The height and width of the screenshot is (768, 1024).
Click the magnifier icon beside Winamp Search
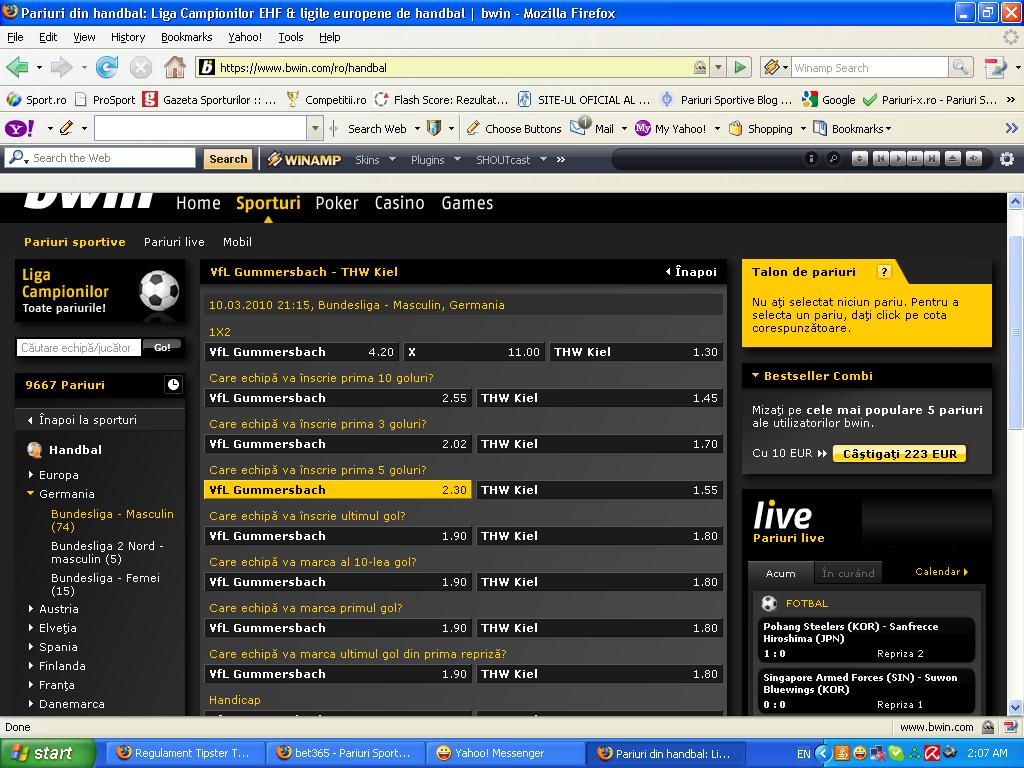tap(960, 67)
